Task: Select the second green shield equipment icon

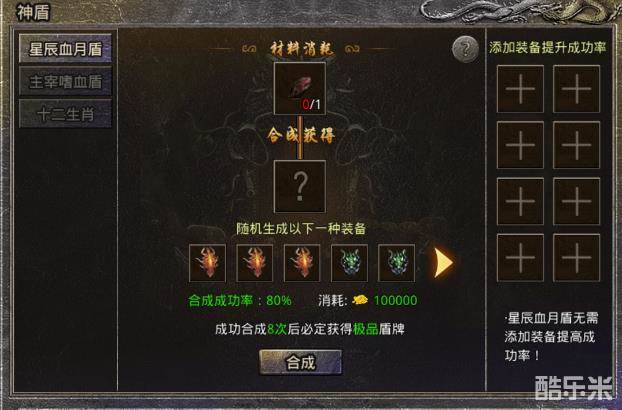Action: point(396,263)
